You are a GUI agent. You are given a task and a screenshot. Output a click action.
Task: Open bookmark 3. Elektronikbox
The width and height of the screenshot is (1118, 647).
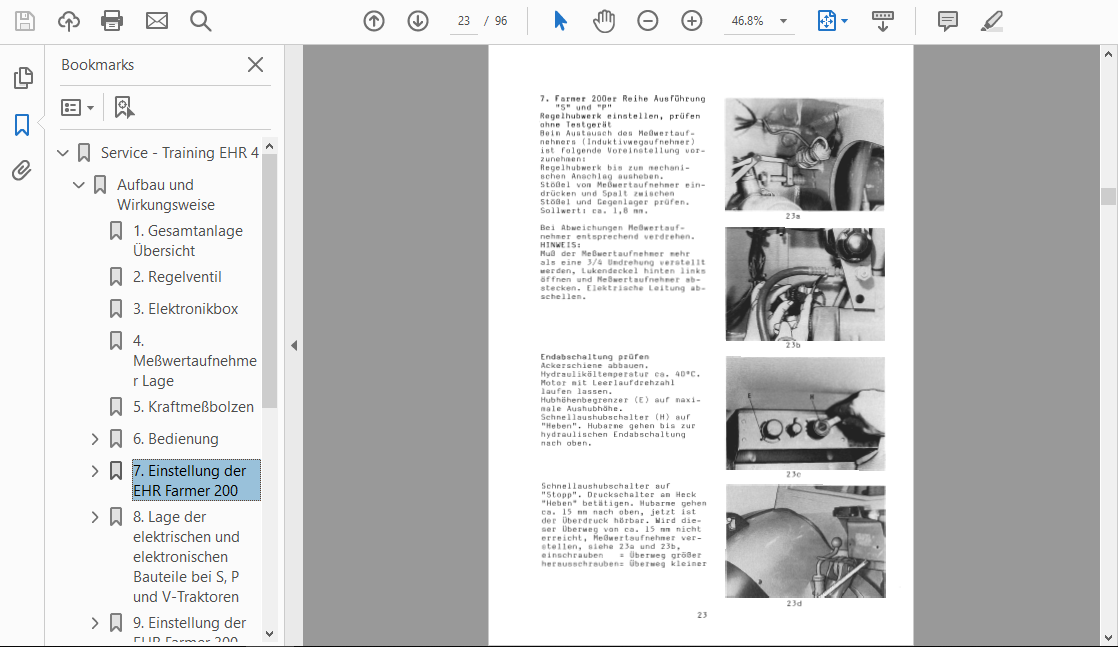[185, 309]
